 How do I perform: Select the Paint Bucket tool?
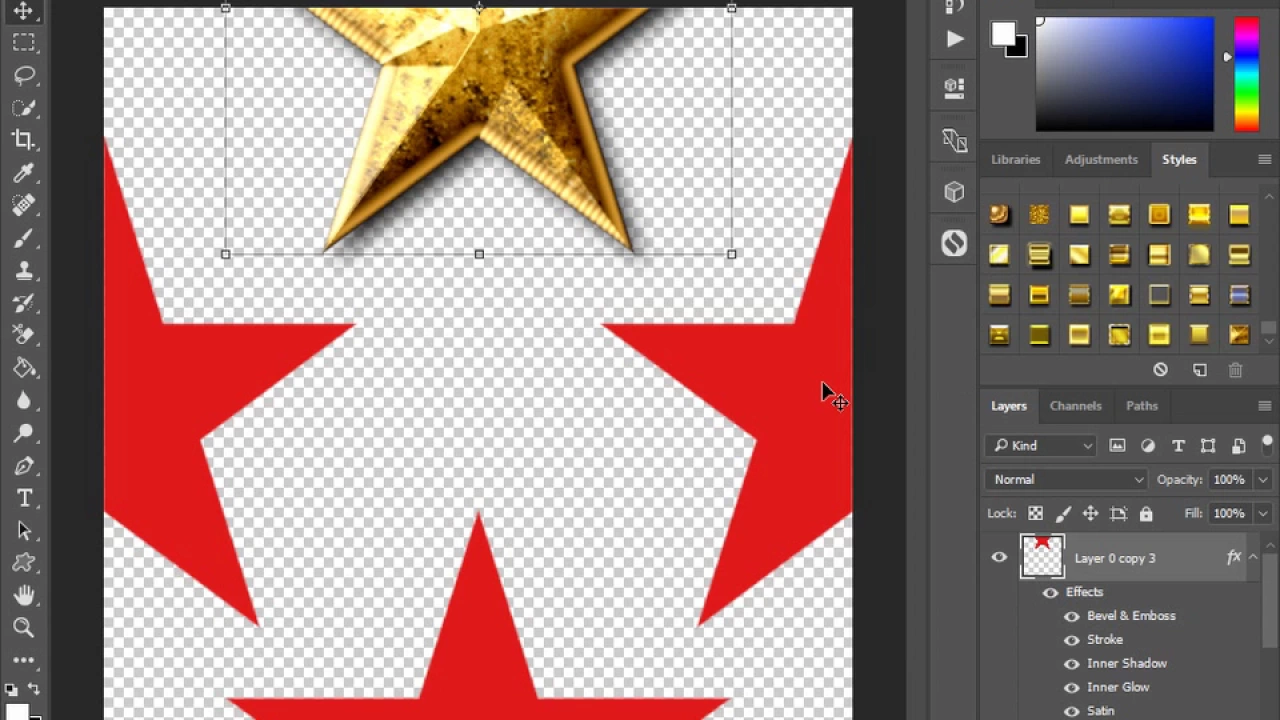[x=24, y=368]
